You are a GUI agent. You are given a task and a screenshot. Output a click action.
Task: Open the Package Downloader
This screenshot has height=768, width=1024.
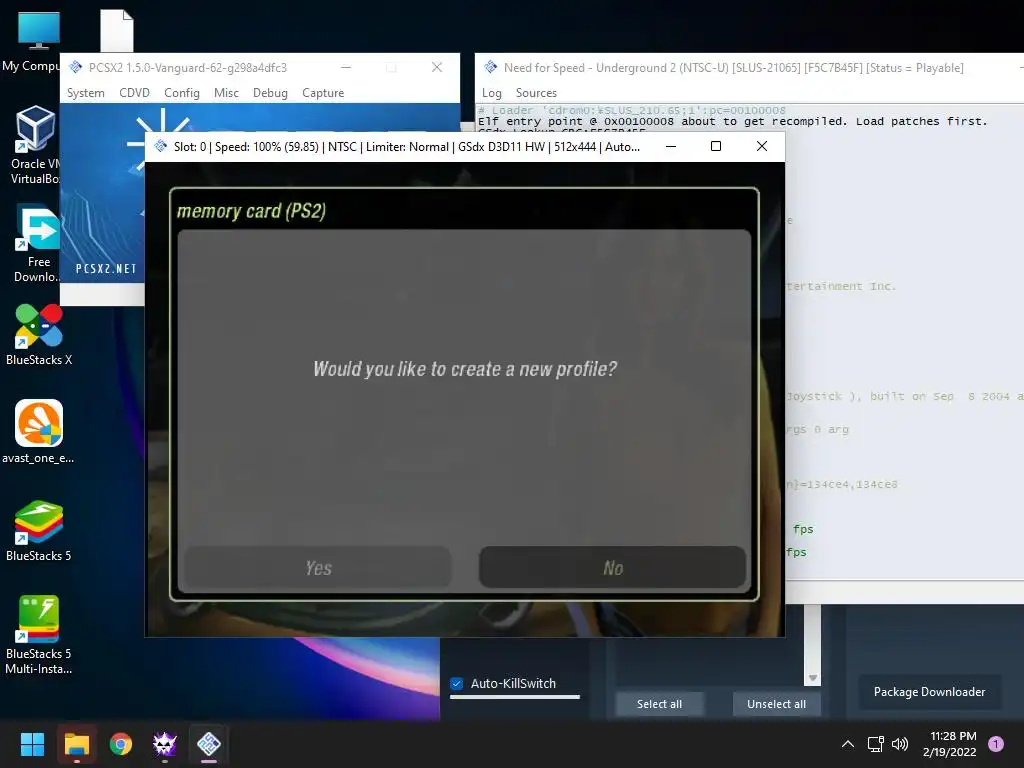tap(929, 692)
